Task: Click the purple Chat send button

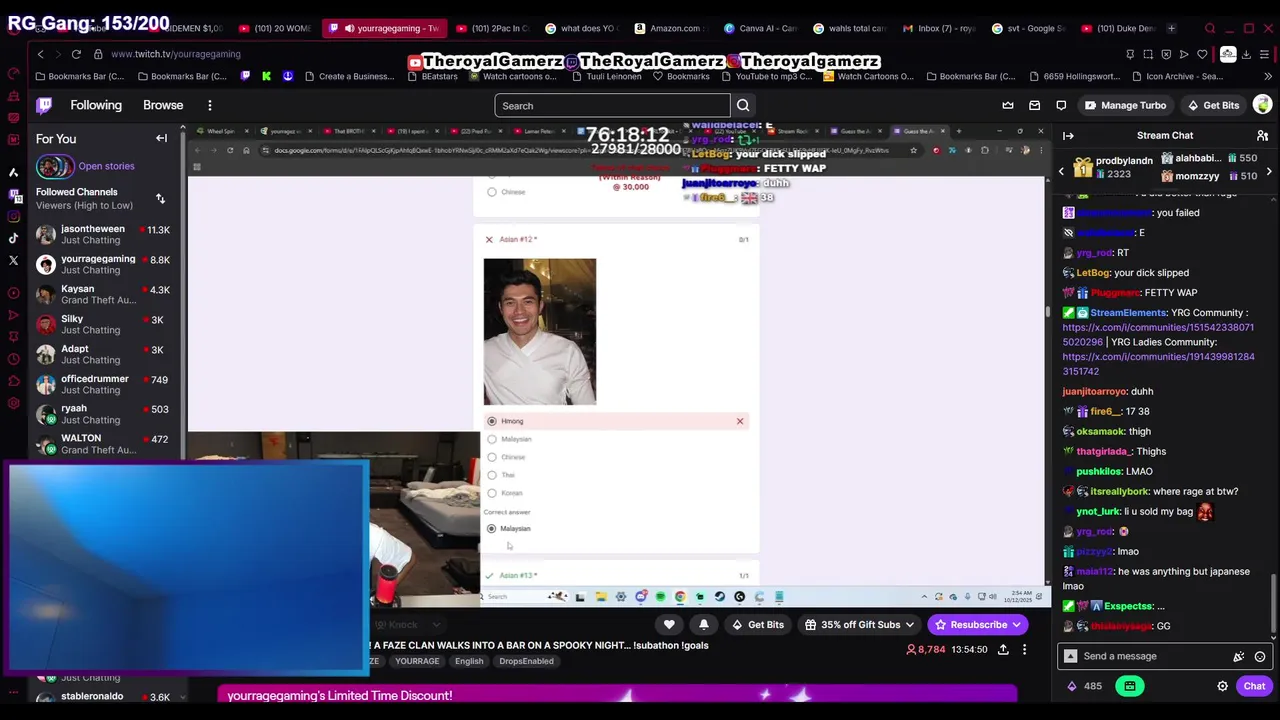Action: coord(1254,686)
